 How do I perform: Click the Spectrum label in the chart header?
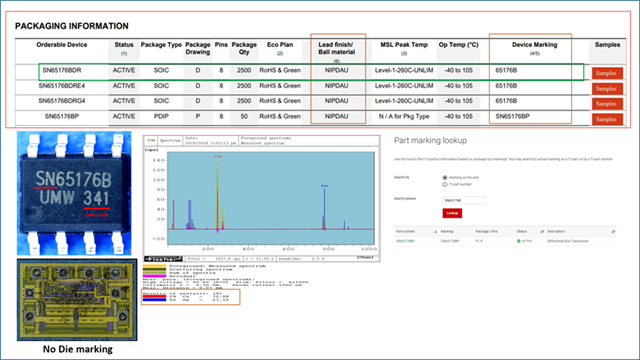[170, 140]
